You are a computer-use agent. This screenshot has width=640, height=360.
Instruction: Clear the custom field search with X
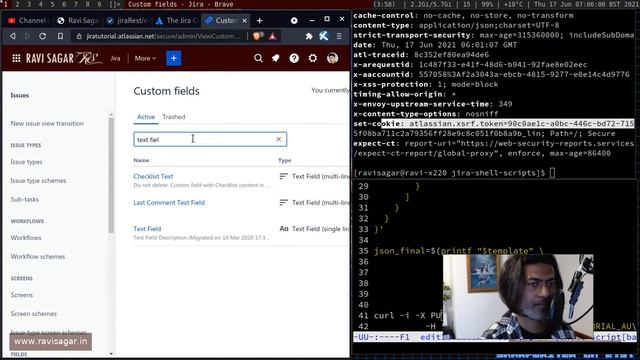pyautogui.click(x=278, y=140)
